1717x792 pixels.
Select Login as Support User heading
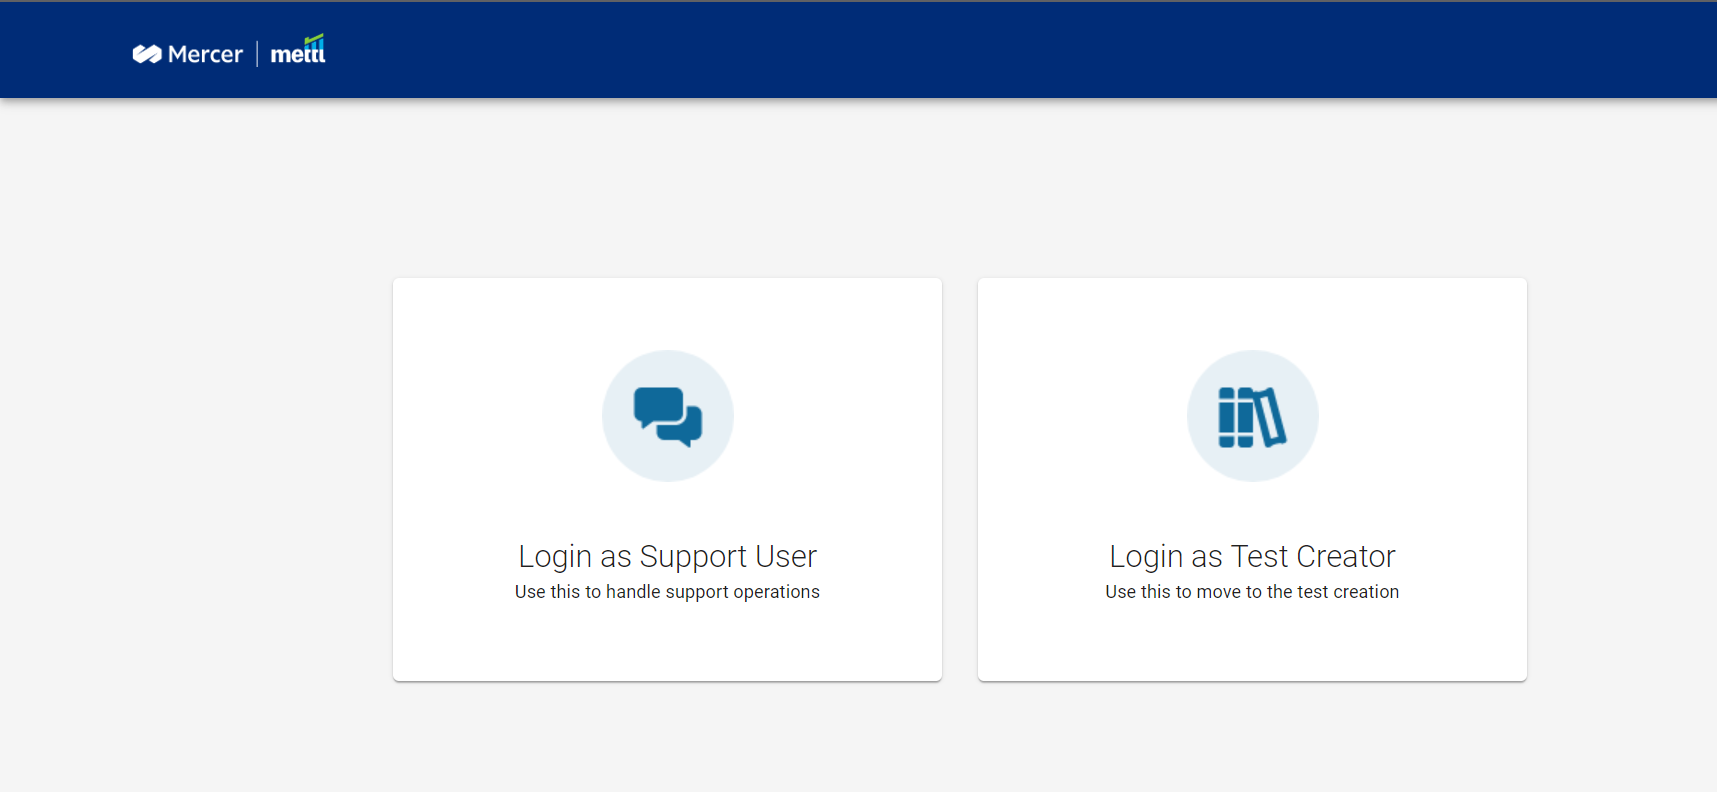coord(667,556)
